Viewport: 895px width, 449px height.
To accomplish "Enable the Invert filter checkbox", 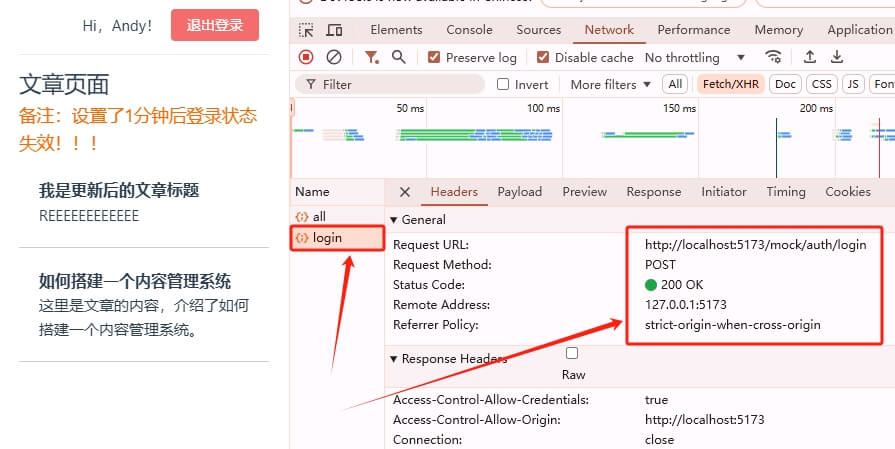I will [503, 85].
